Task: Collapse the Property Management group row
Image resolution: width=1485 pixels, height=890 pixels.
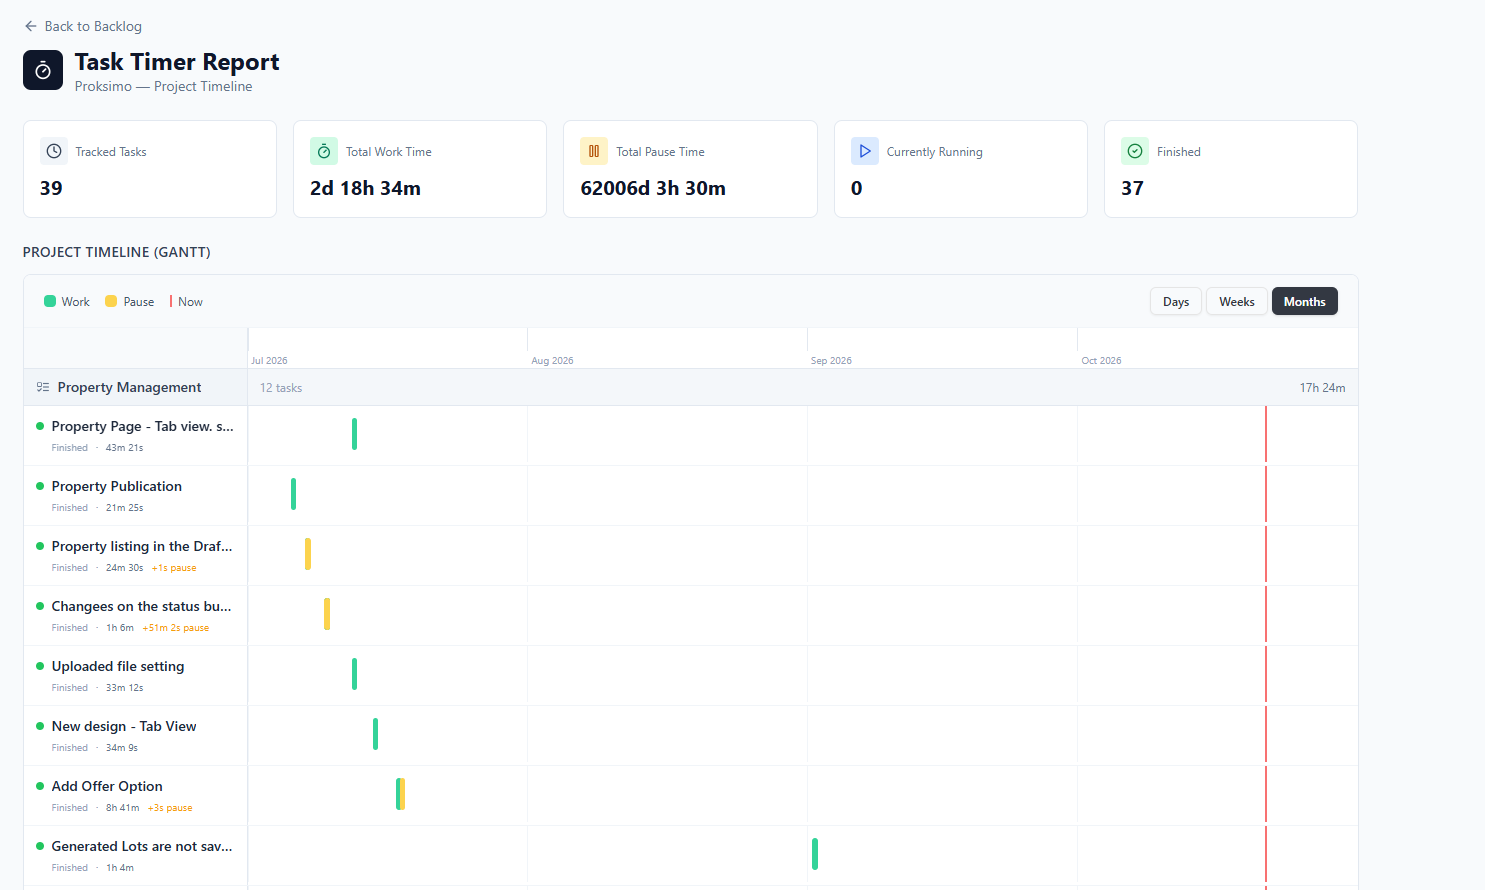Action: pyautogui.click(x=691, y=387)
